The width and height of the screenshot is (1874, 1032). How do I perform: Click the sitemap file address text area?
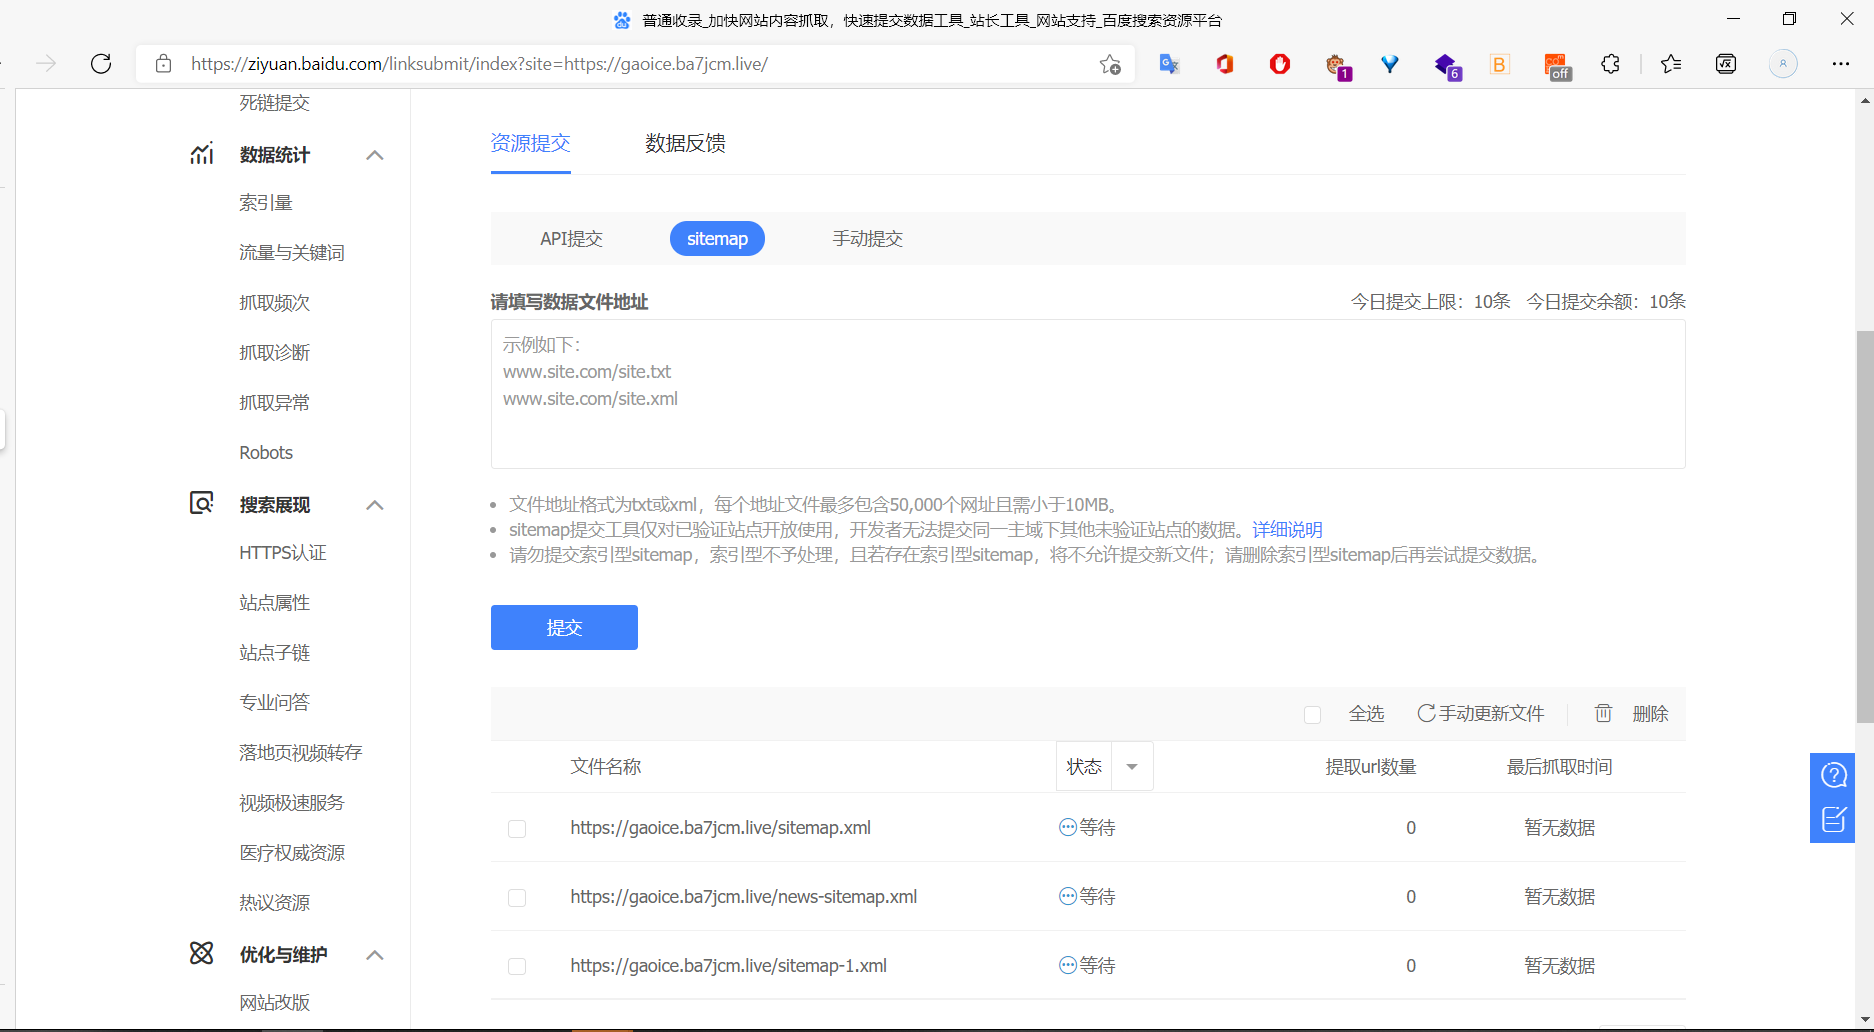(1088, 394)
